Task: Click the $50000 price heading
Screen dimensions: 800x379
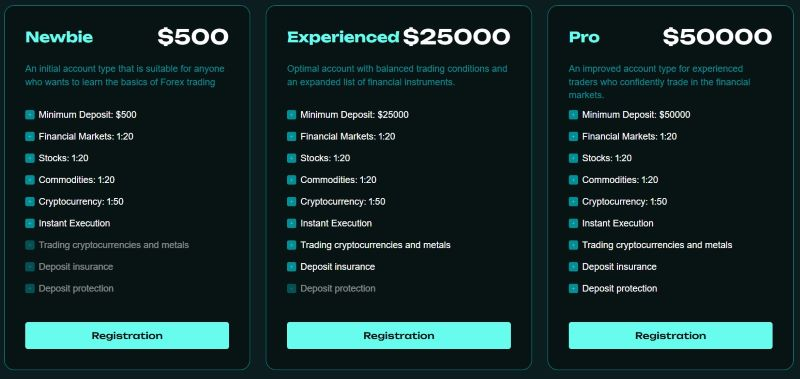Action: tap(717, 37)
